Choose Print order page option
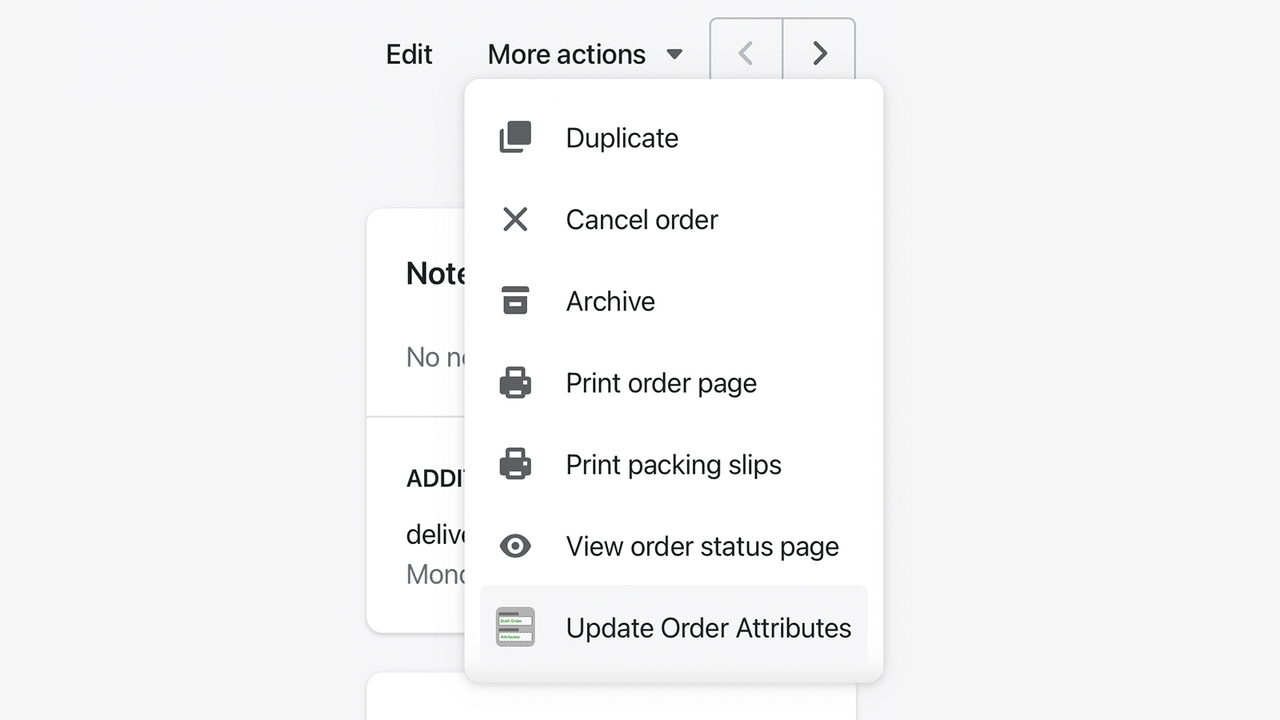 [661, 383]
